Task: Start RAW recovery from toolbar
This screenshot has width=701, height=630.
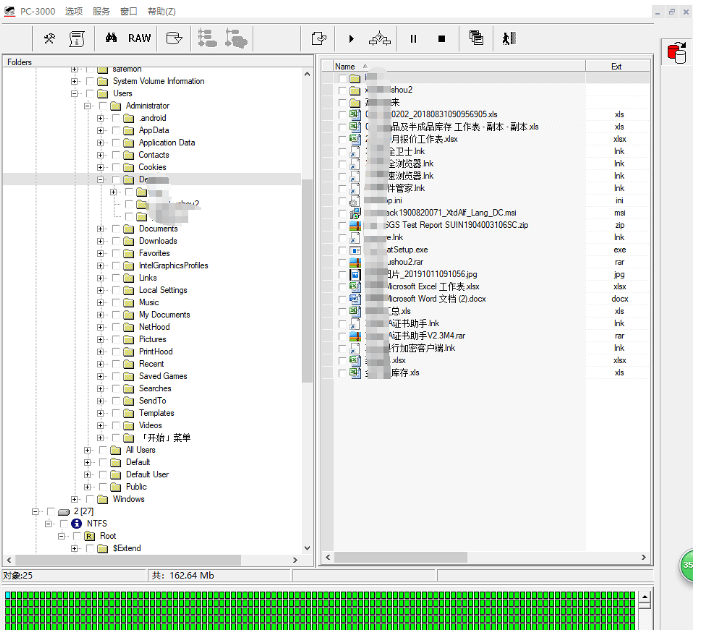Action: point(139,38)
